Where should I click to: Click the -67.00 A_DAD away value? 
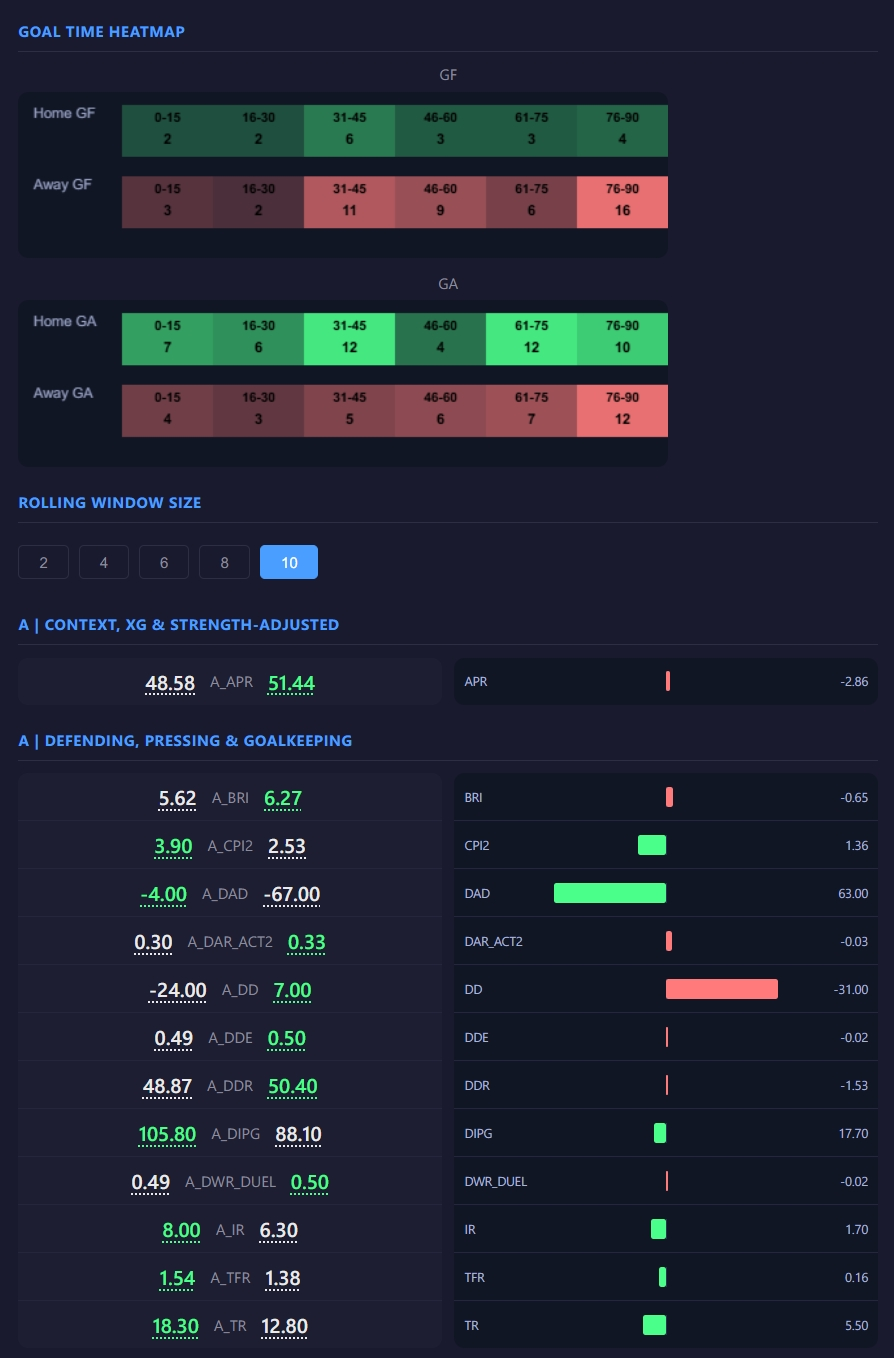click(x=291, y=894)
